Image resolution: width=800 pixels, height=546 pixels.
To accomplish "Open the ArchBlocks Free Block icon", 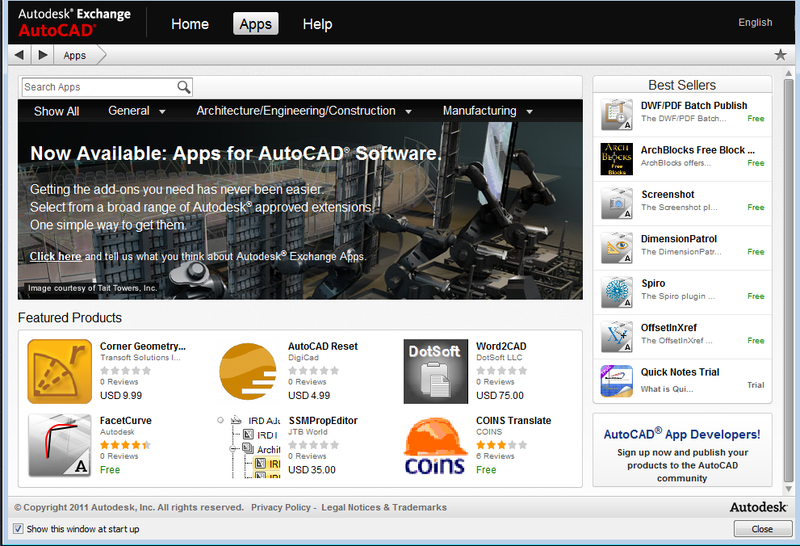I will pyautogui.click(x=616, y=159).
